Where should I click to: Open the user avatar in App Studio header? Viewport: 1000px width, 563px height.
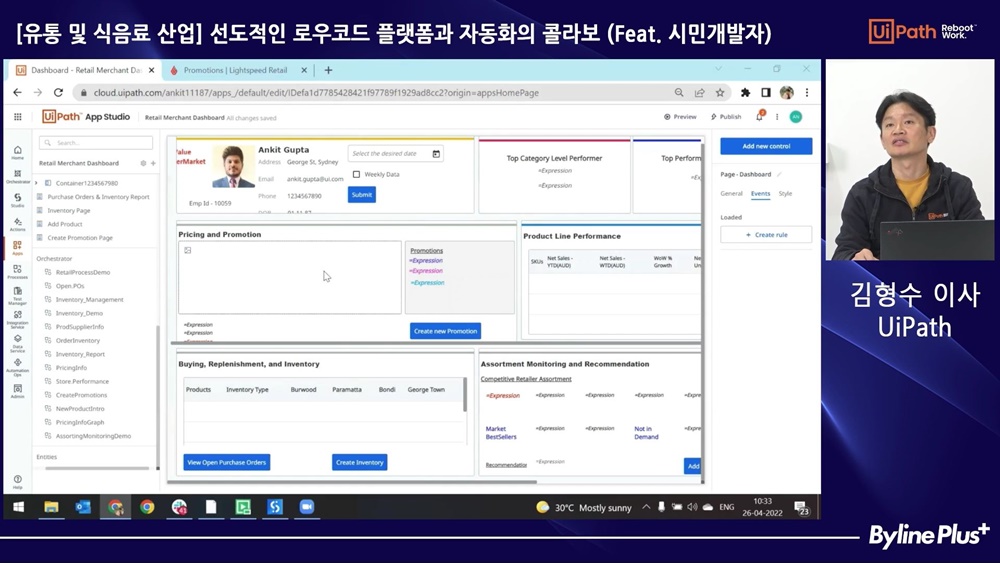pos(796,117)
